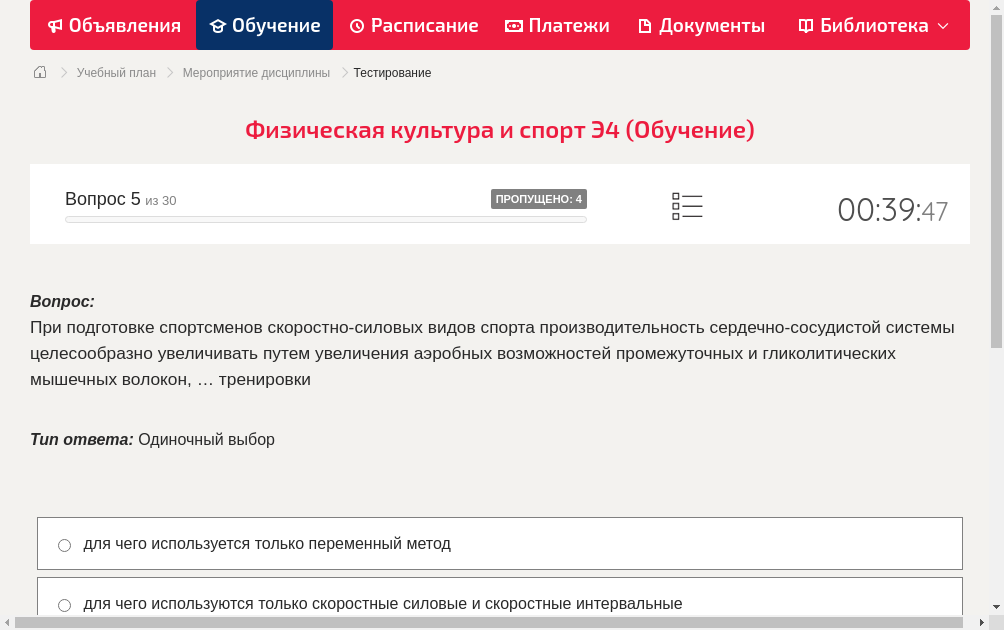This screenshot has width=1004, height=630.
Task: Open breadcrumb expander after Учебный план
Action: click(x=168, y=73)
